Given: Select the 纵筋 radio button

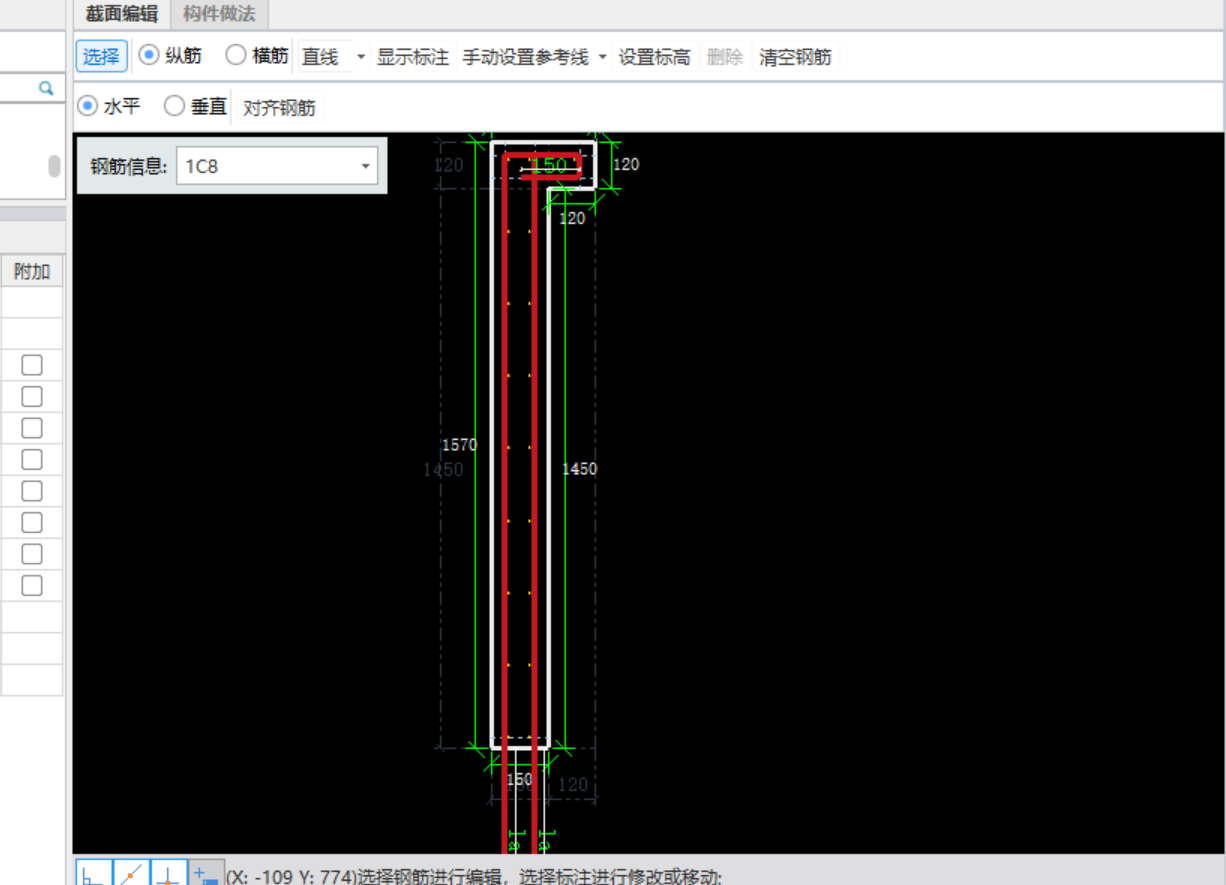Looking at the screenshot, I should (x=149, y=55).
